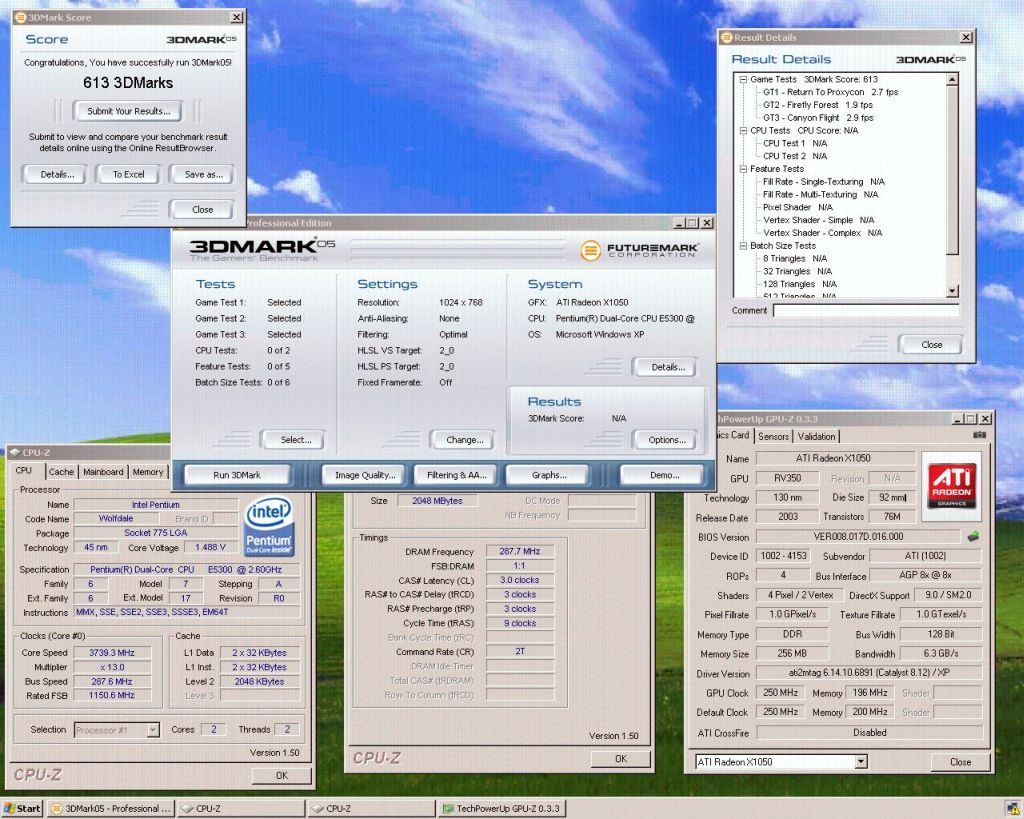The height and width of the screenshot is (819, 1024).
Task: Switch to the Mainboard tab in CPU-Z
Action: (x=103, y=472)
